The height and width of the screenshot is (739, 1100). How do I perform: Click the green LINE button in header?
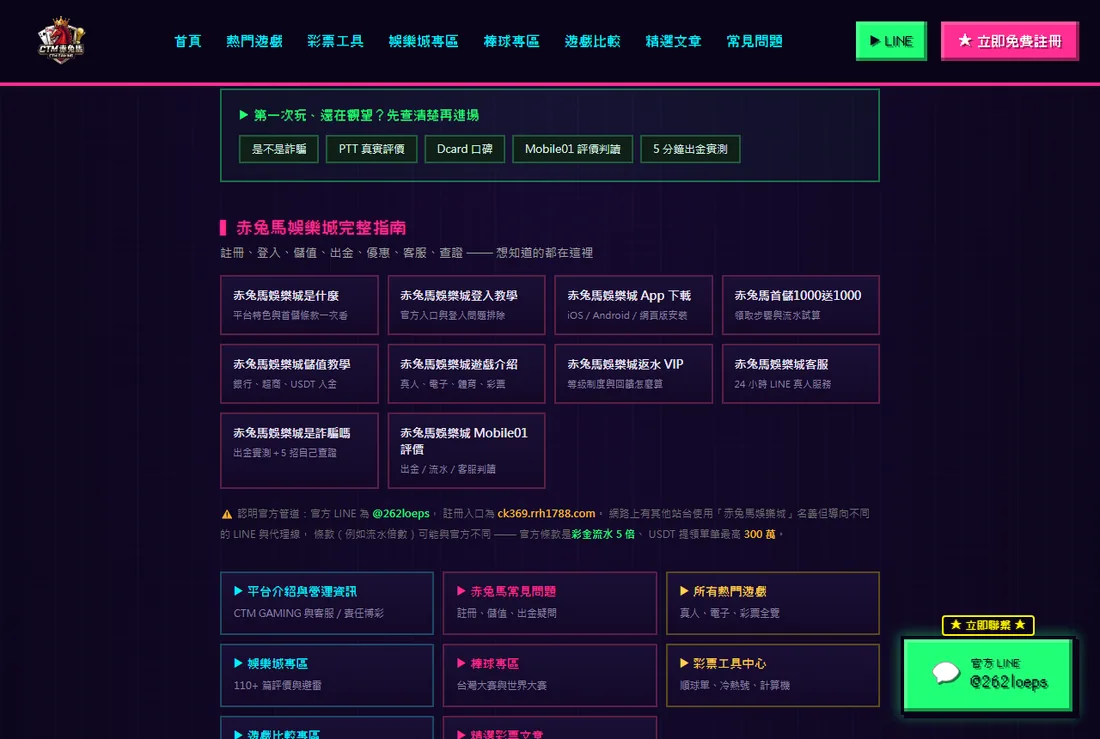(x=891, y=41)
